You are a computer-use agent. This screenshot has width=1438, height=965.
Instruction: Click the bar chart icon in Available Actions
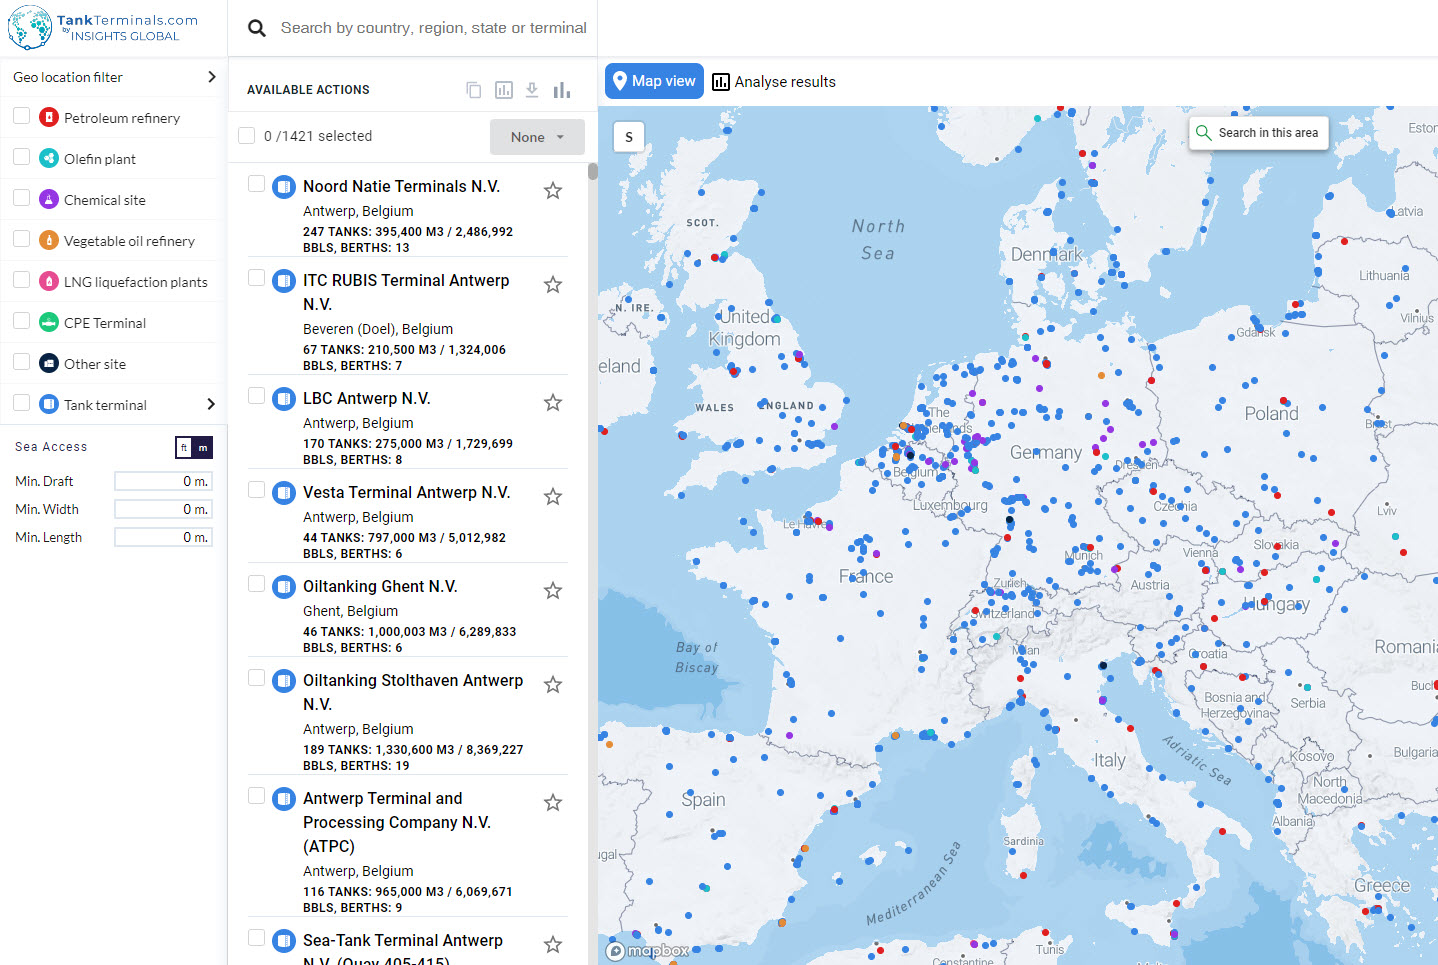(x=562, y=90)
